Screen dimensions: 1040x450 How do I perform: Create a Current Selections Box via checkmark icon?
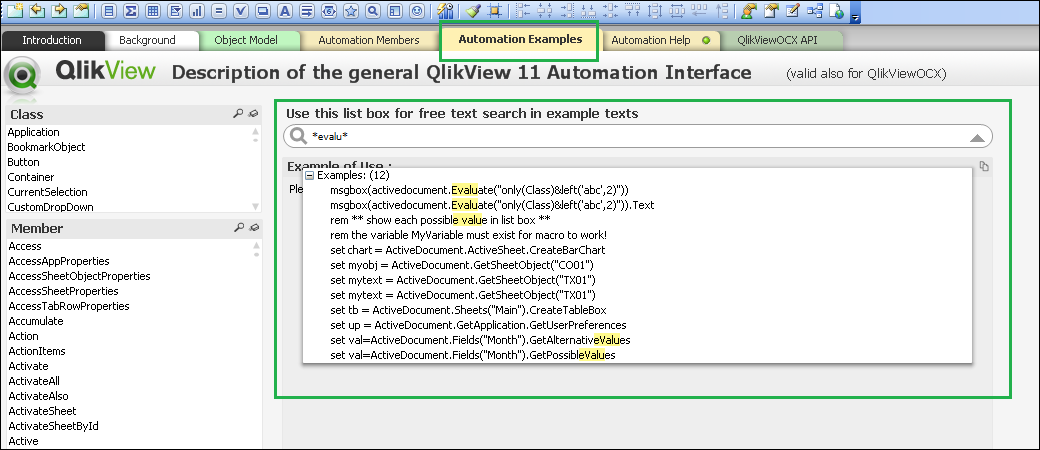(x=241, y=11)
